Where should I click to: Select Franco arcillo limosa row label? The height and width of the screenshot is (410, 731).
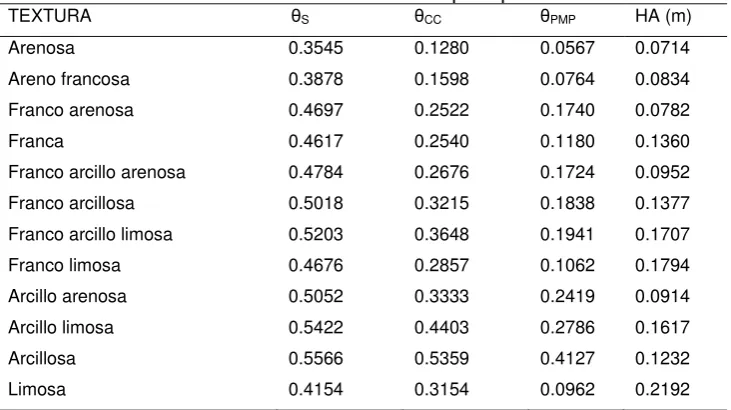(90, 234)
